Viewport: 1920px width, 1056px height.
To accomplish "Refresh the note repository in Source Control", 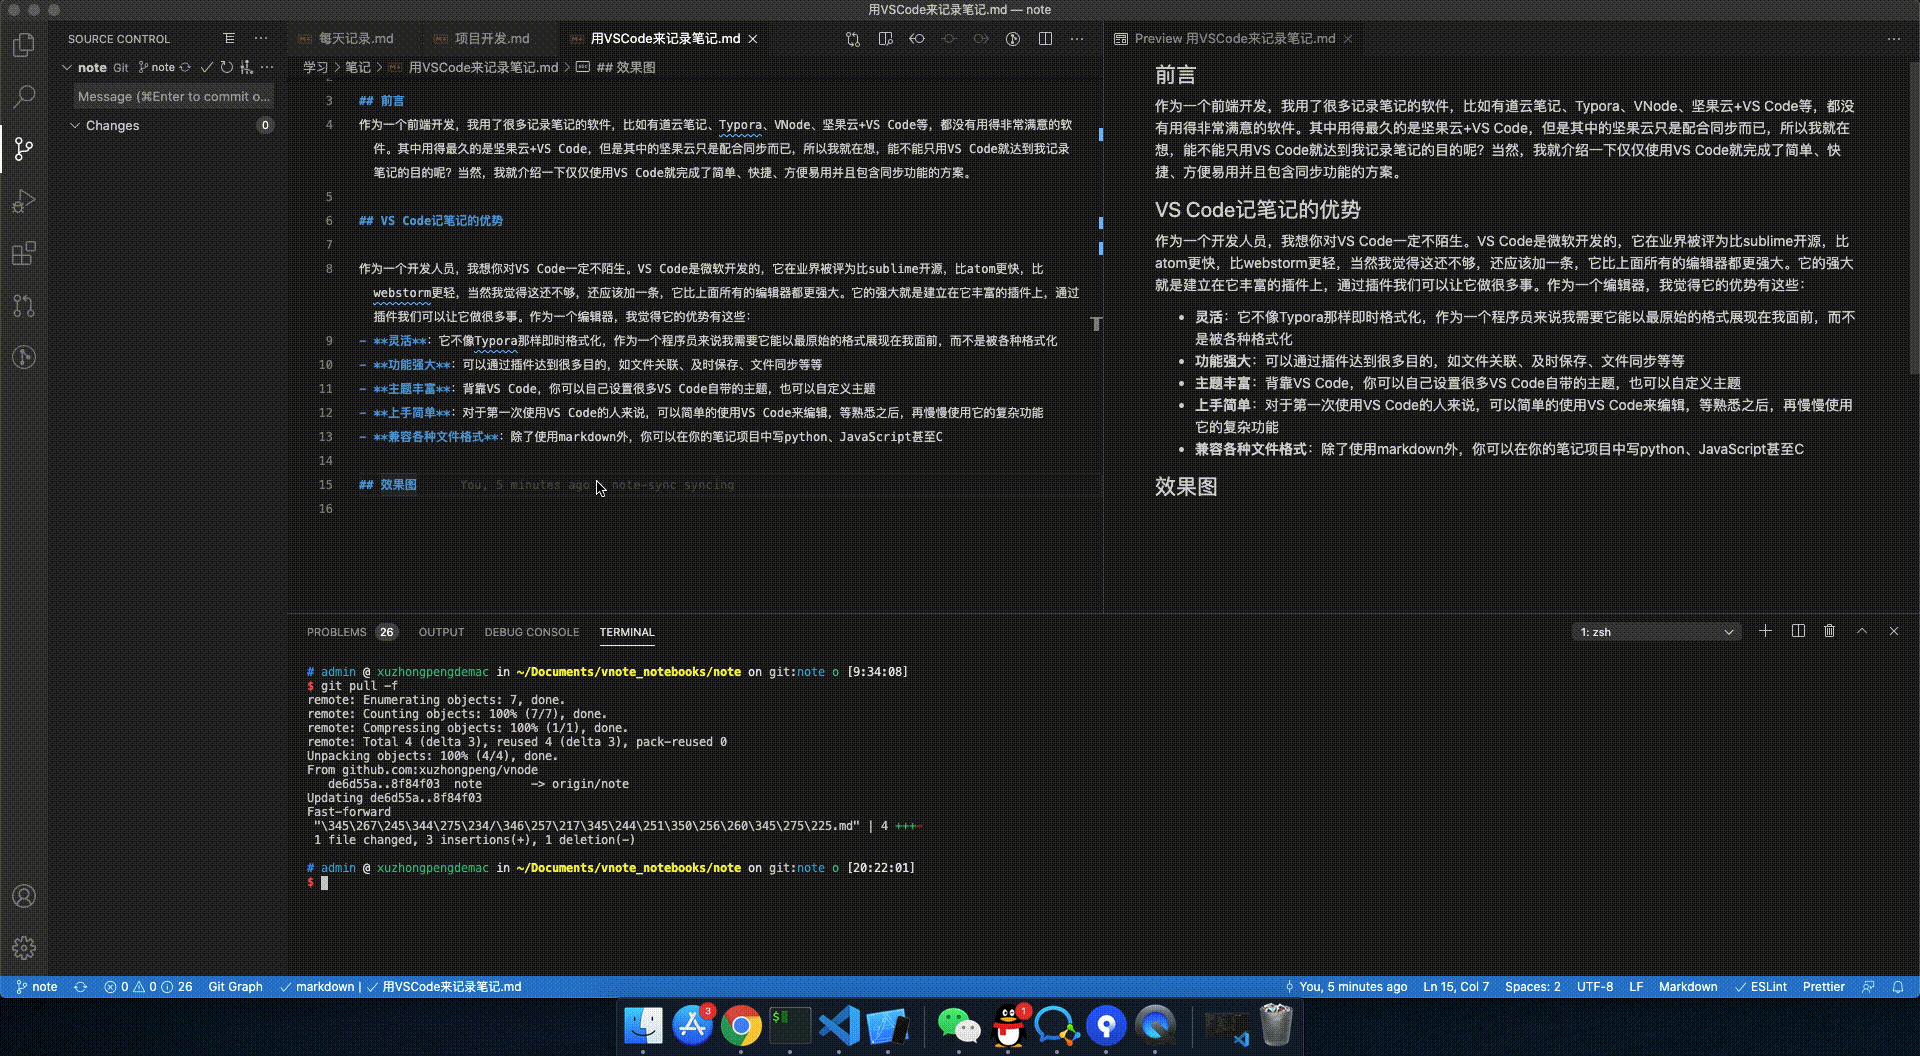I will (x=226, y=67).
